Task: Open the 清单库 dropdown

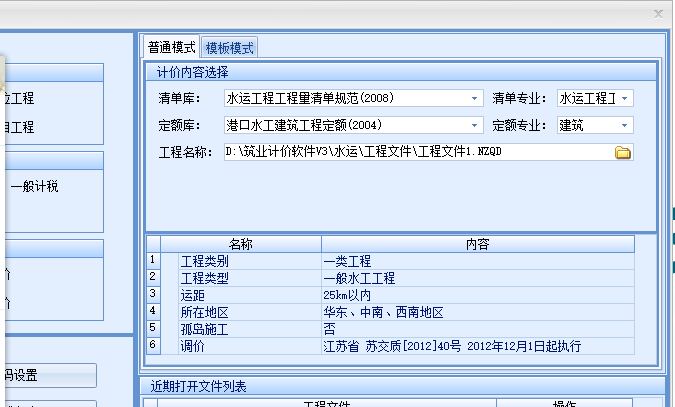Action: [475, 99]
